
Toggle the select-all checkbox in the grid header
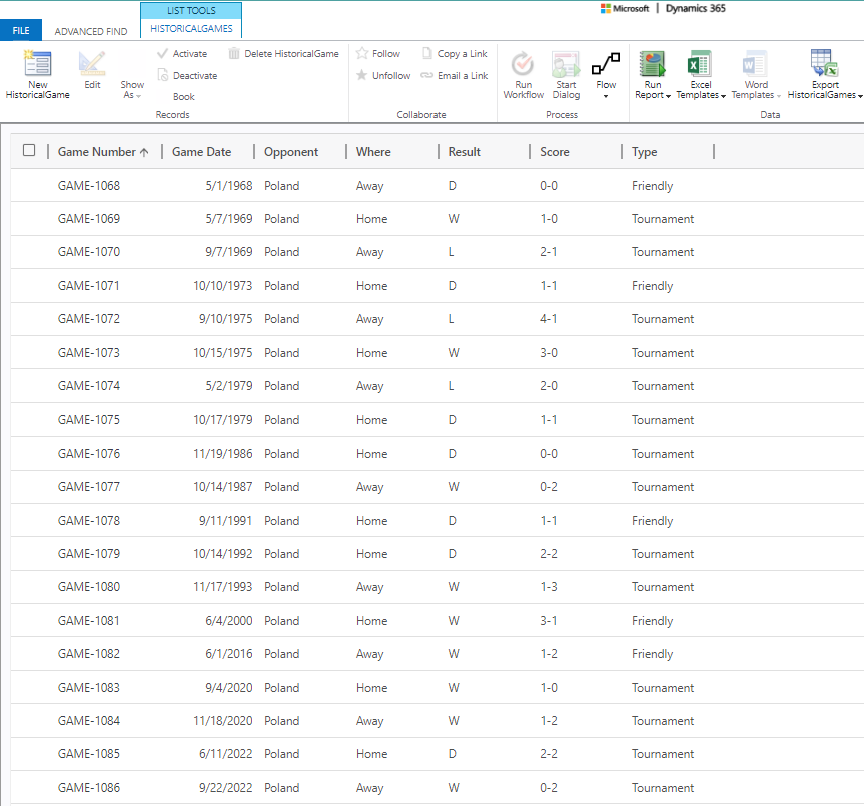29,150
